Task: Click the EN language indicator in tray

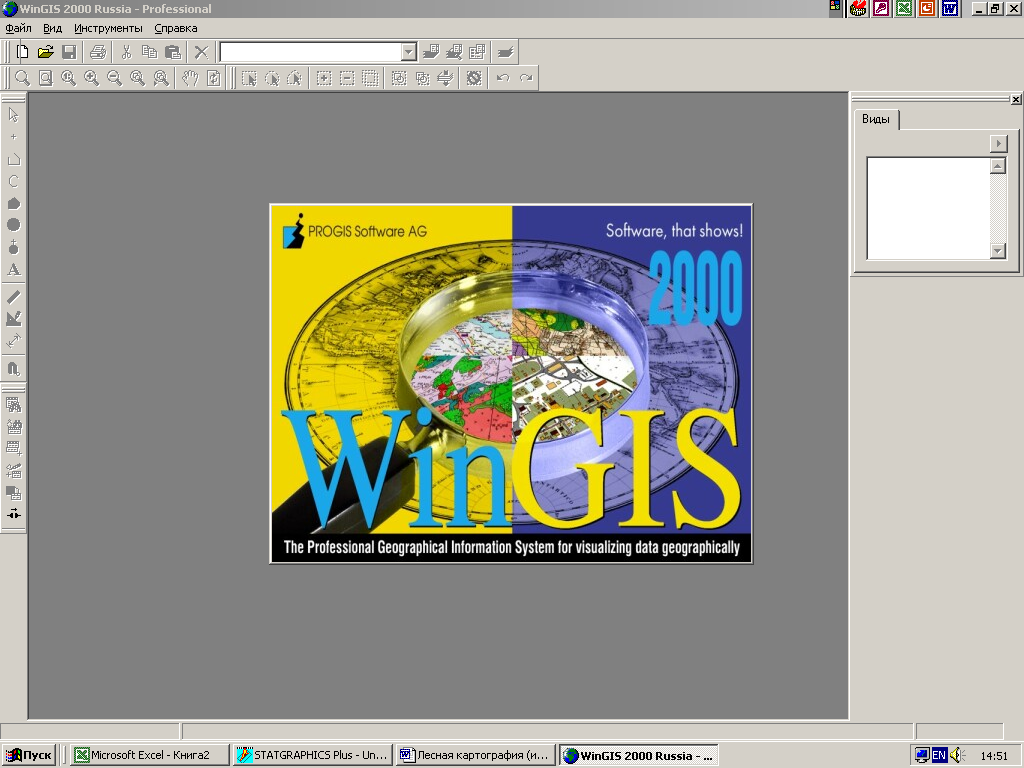Action: tap(939, 755)
